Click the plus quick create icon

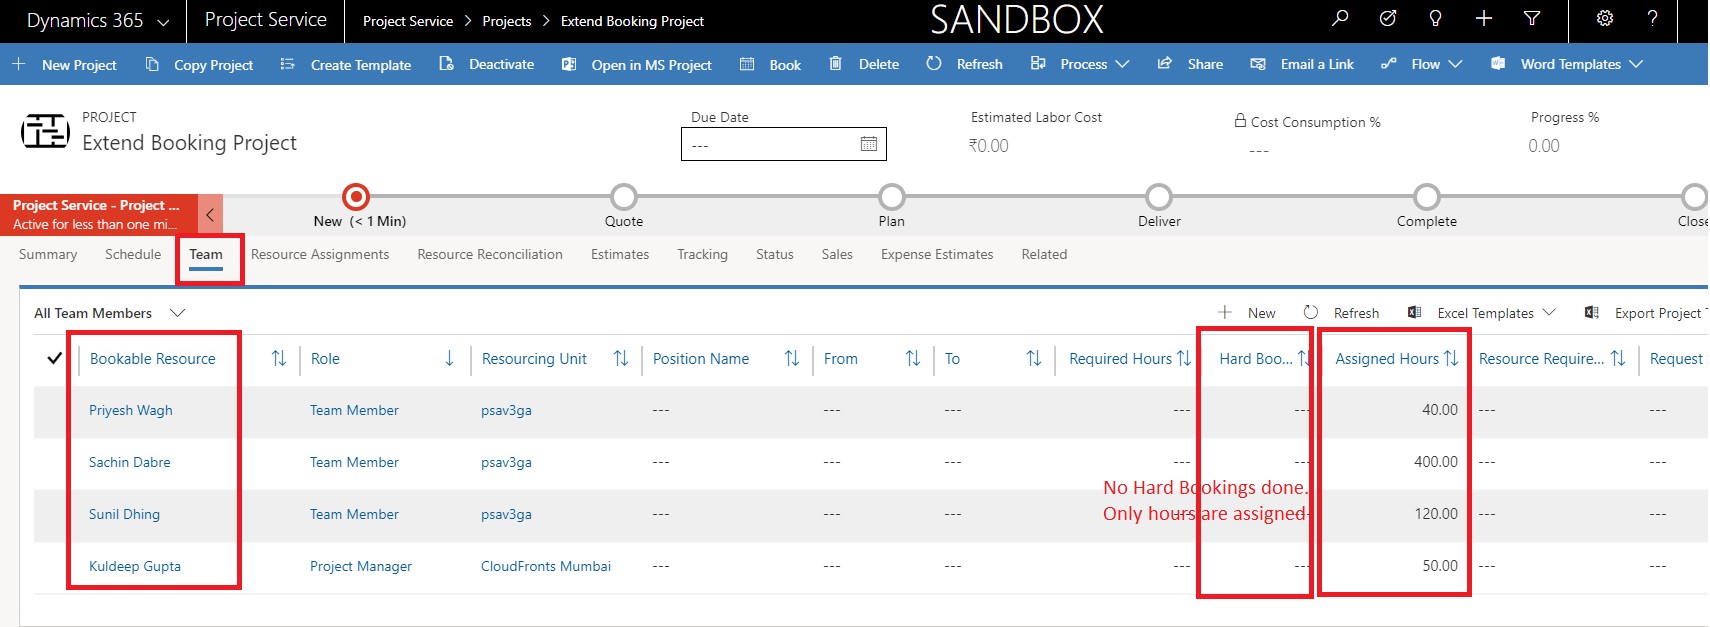click(x=1484, y=18)
